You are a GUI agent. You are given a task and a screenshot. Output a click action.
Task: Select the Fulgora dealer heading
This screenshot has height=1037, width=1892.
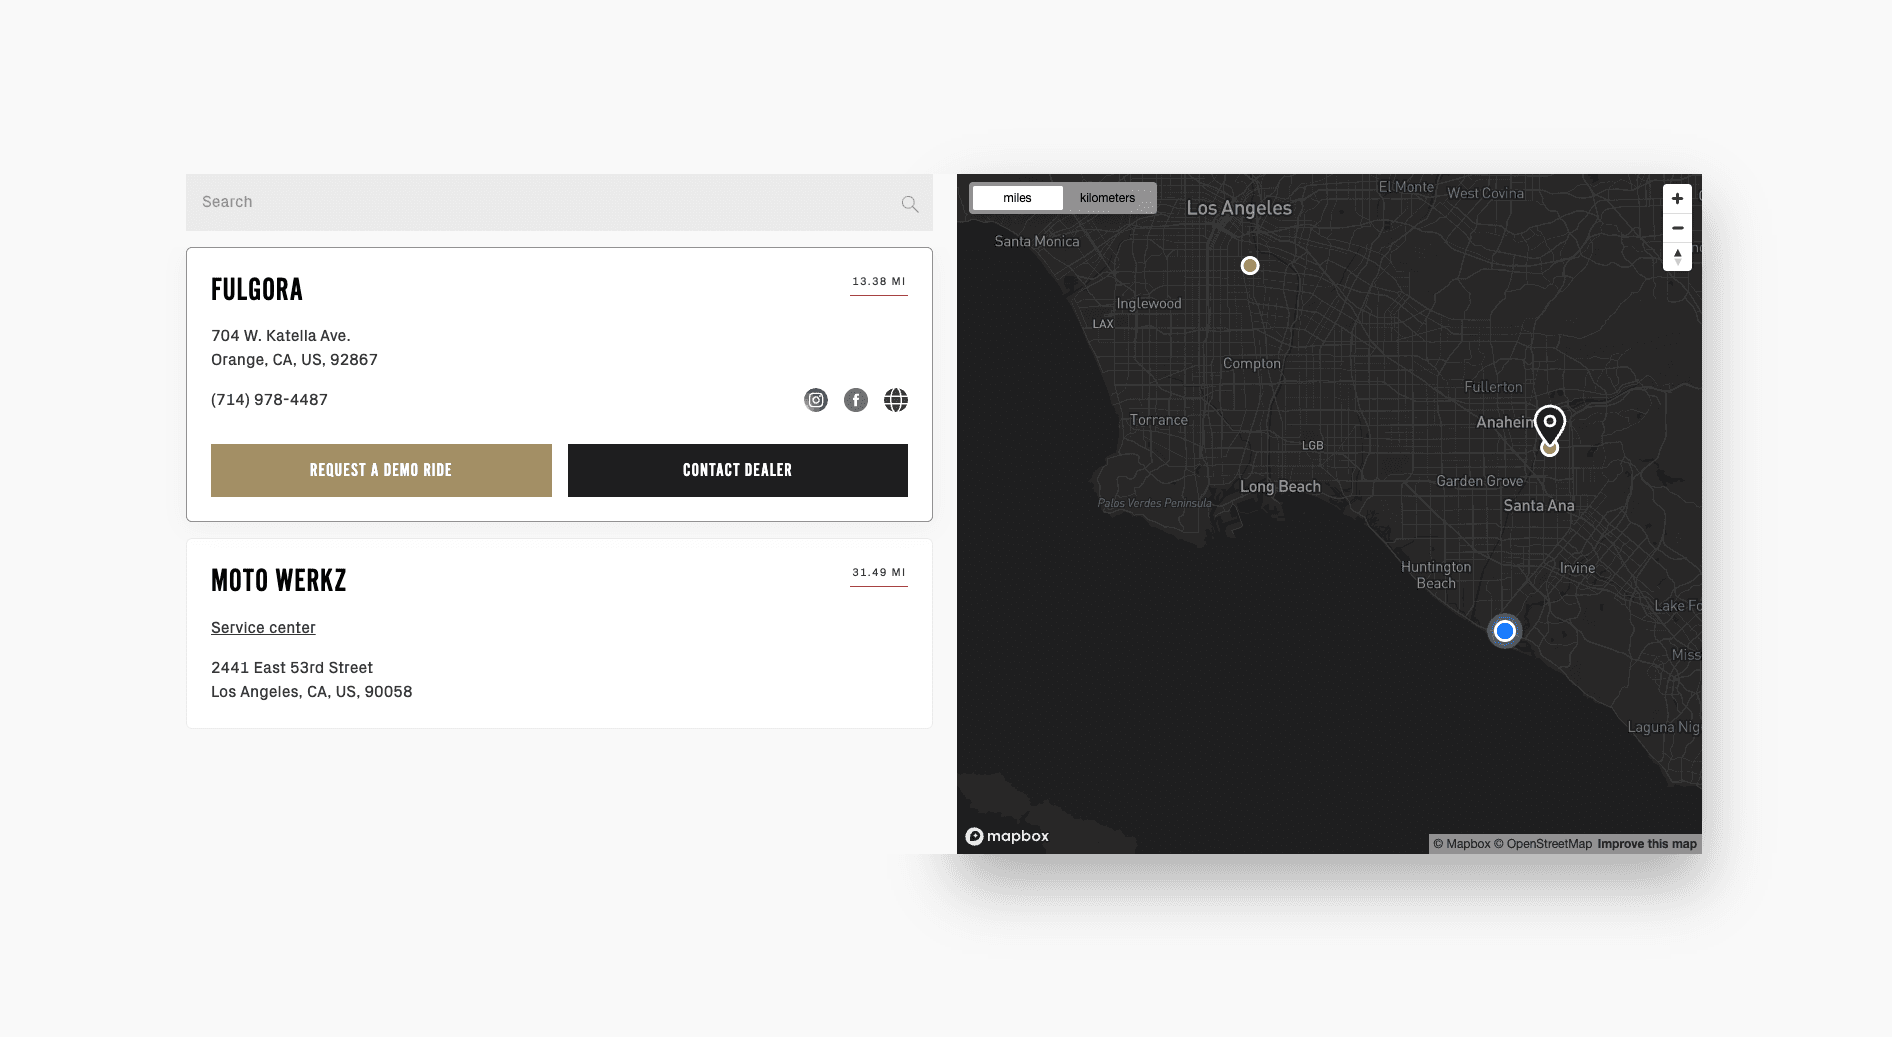click(x=257, y=290)
